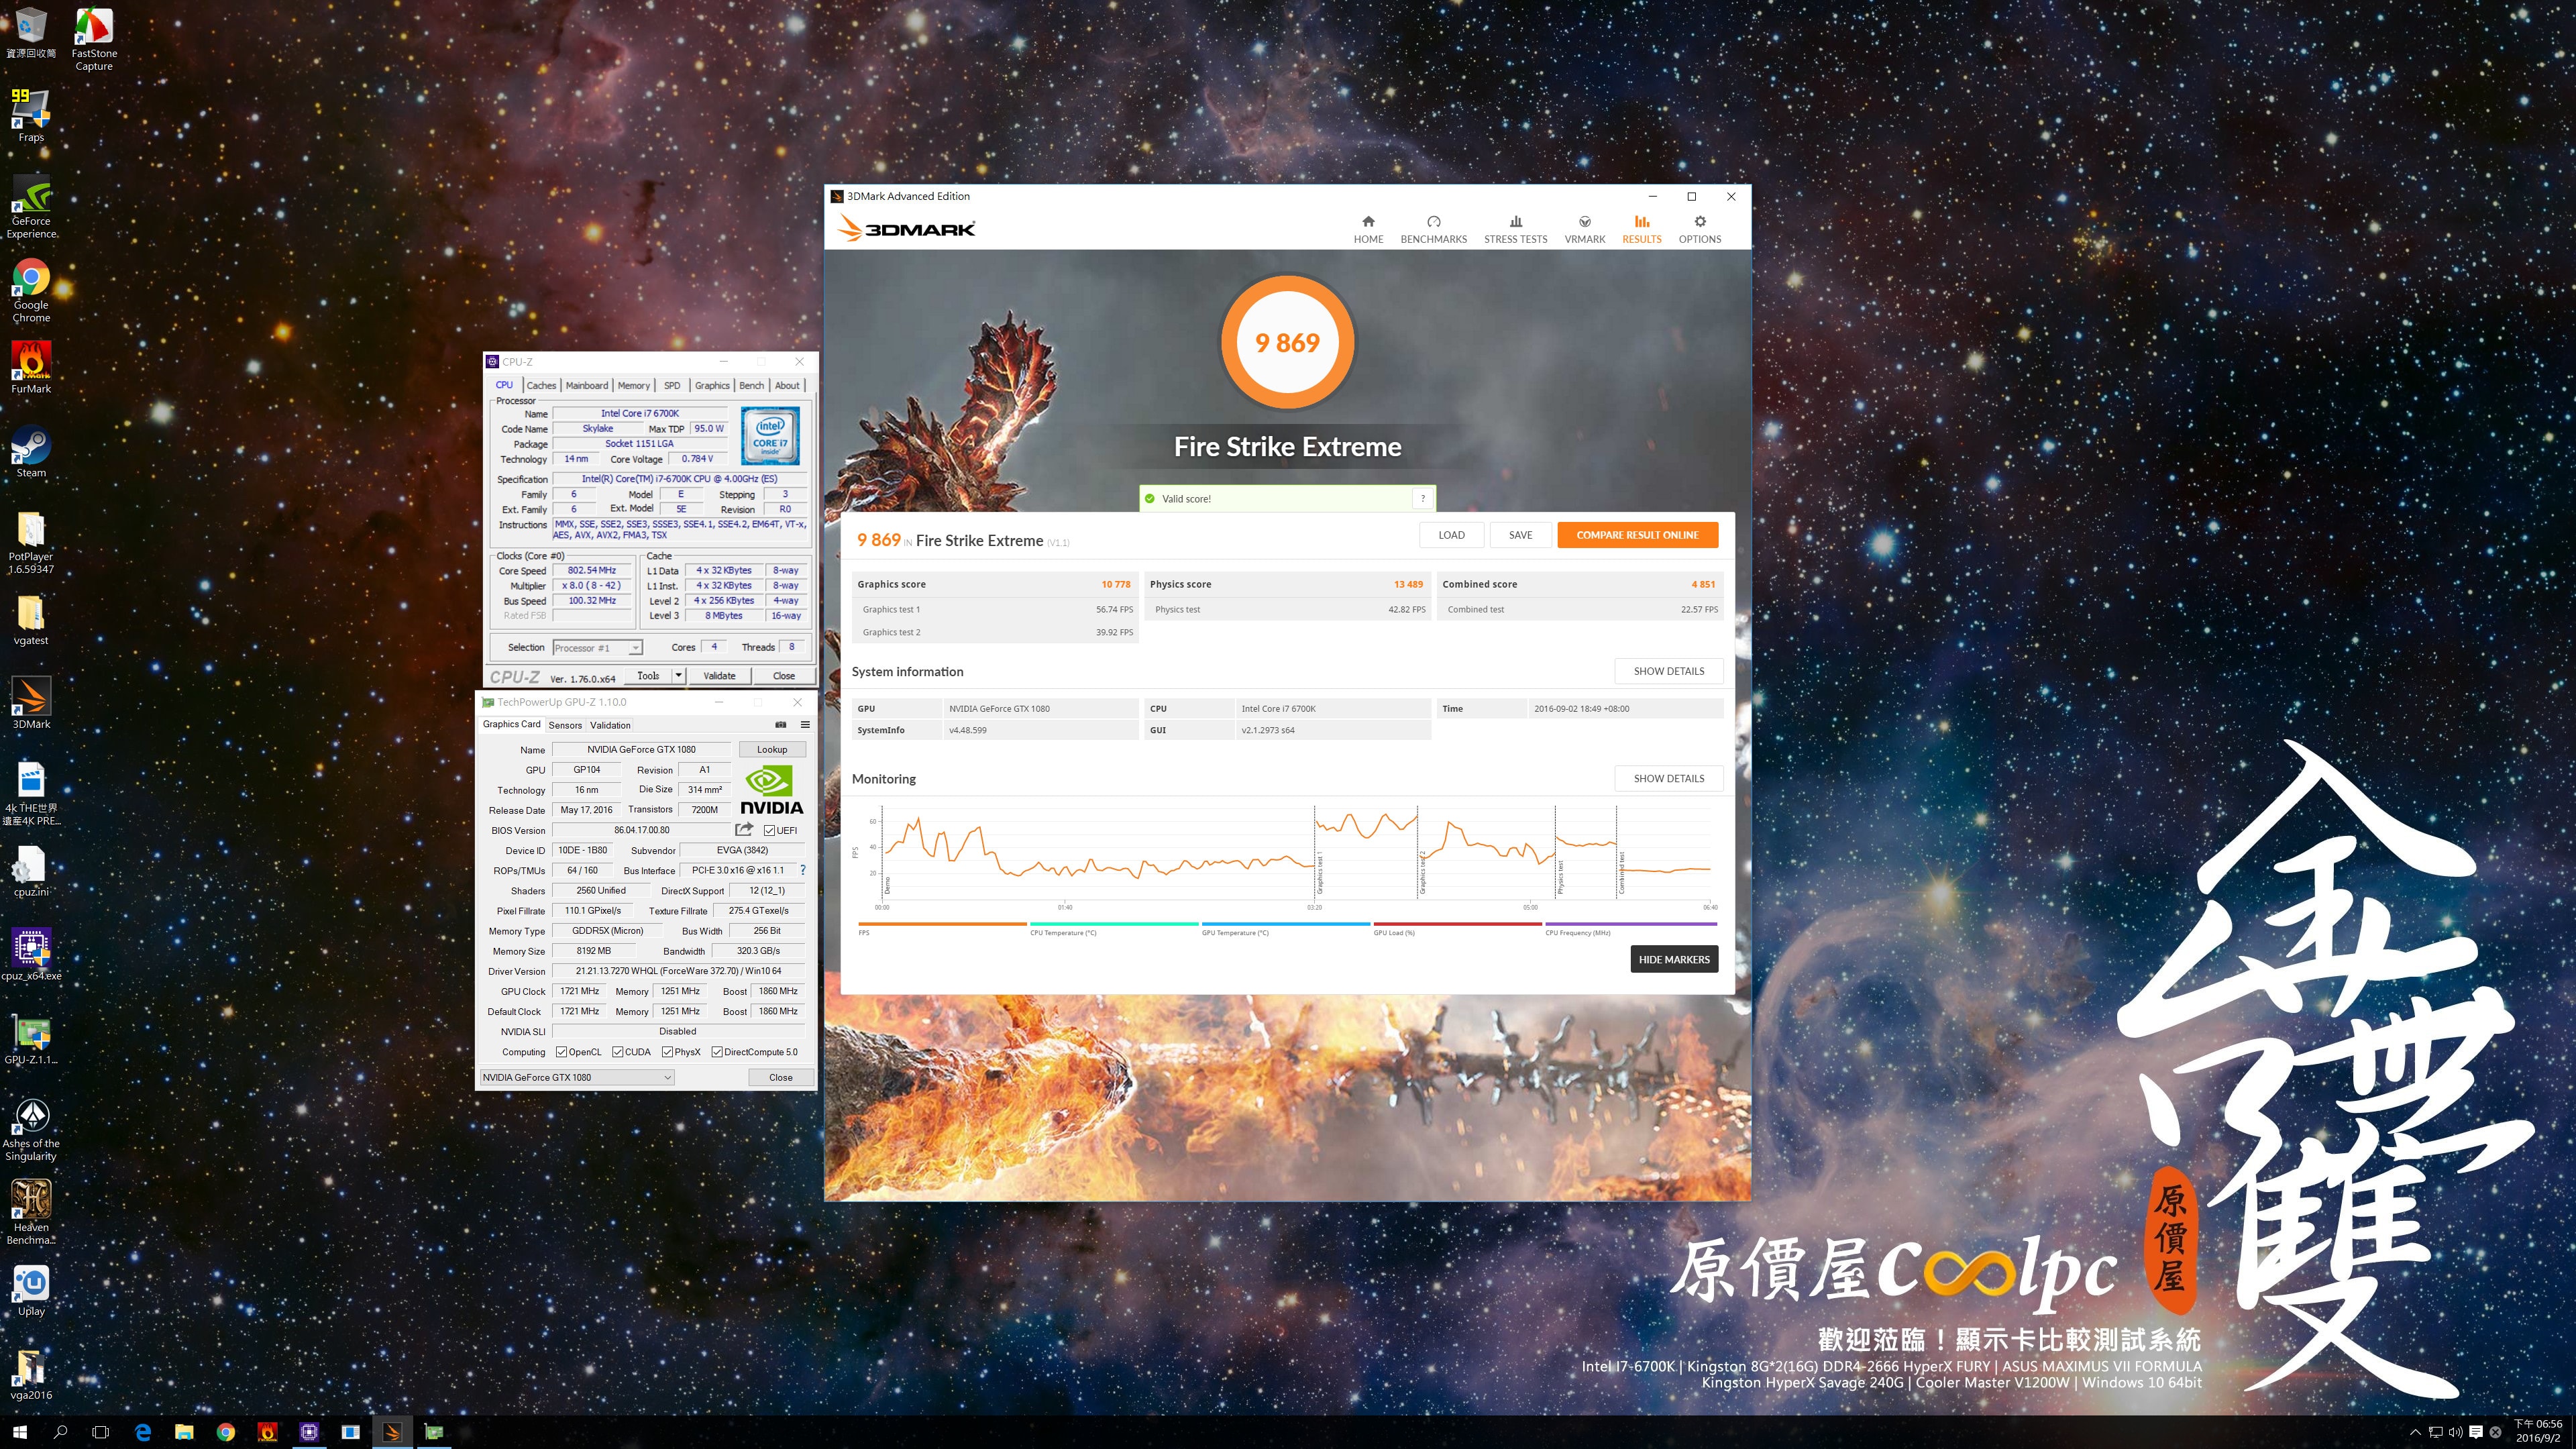This screenshot has width=2576, height=1449.
Task: Click CPU-Z icon in the taskbar
Action: click(x=309, y=1432)
